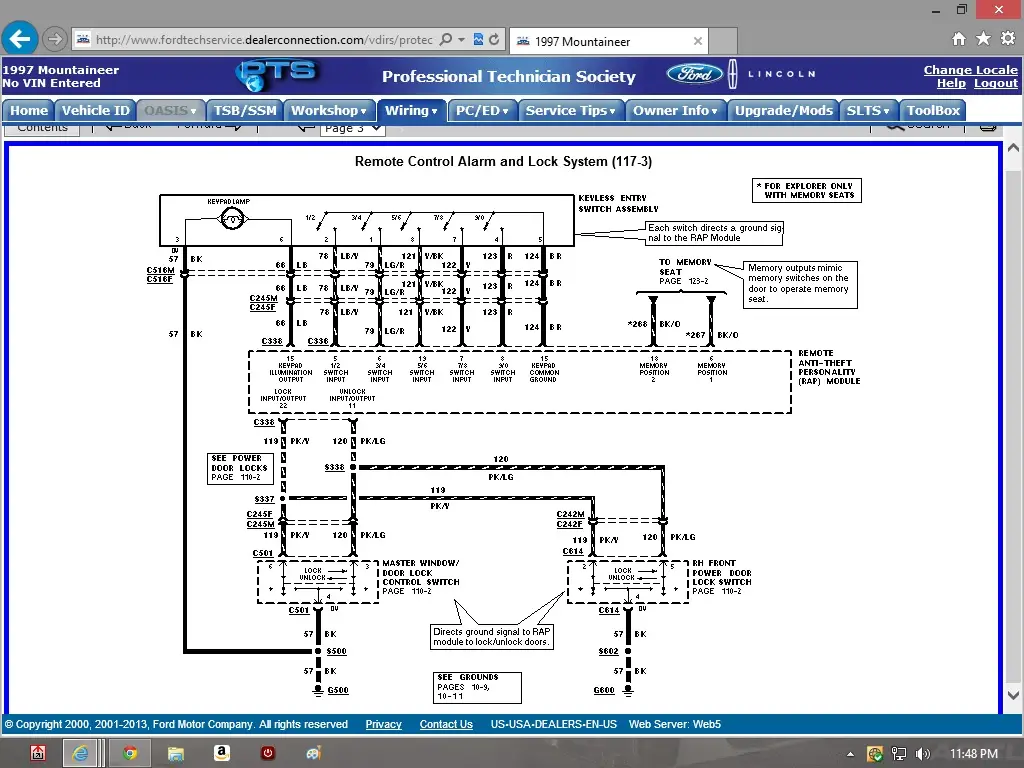1024x768 pixels.
Task: Expand the PC/ED dropdown menu
Action: point(482,110)
